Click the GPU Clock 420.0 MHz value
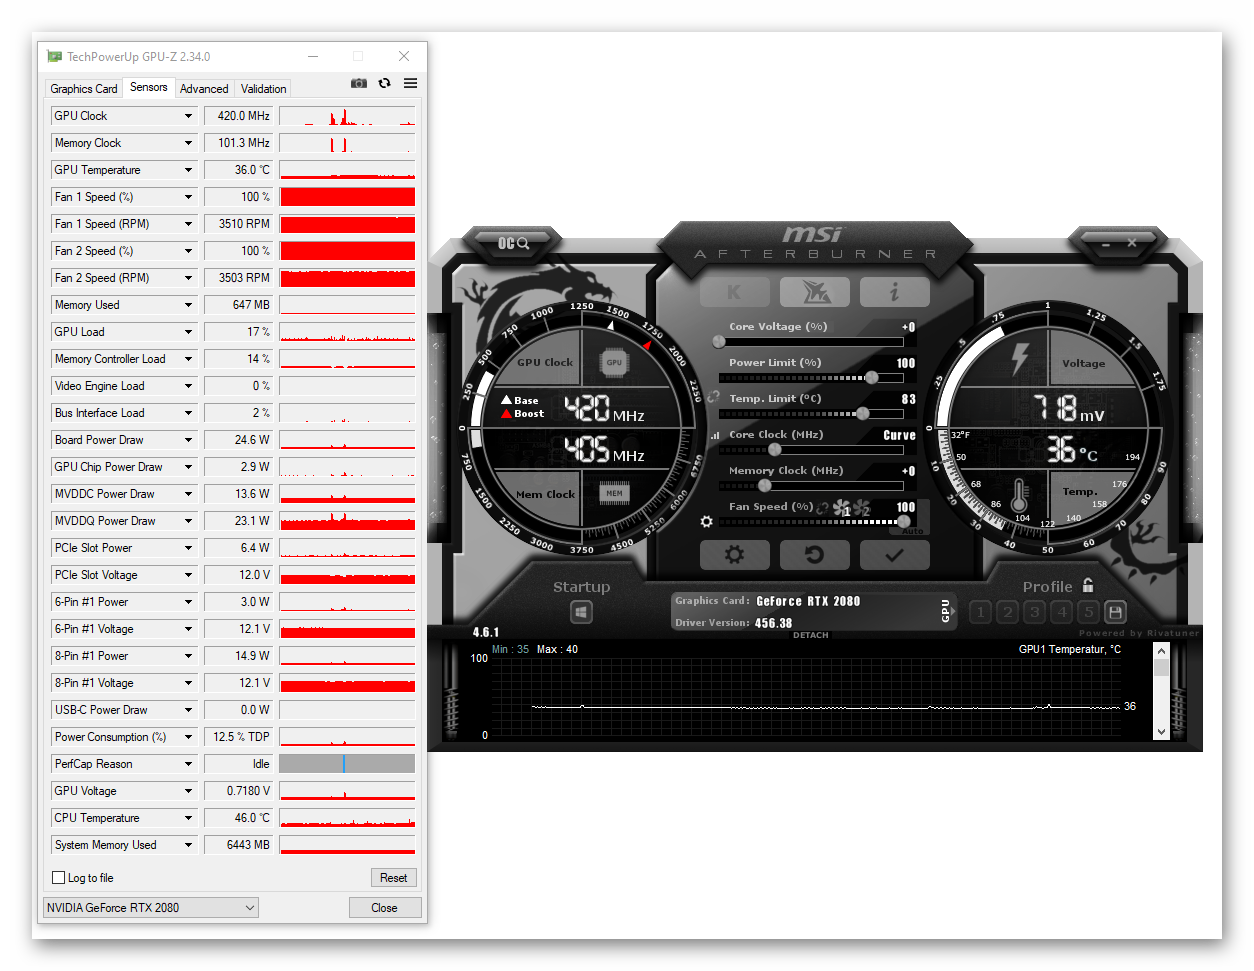This screenshot has width=1254, height=971. (x=240, y=116)
